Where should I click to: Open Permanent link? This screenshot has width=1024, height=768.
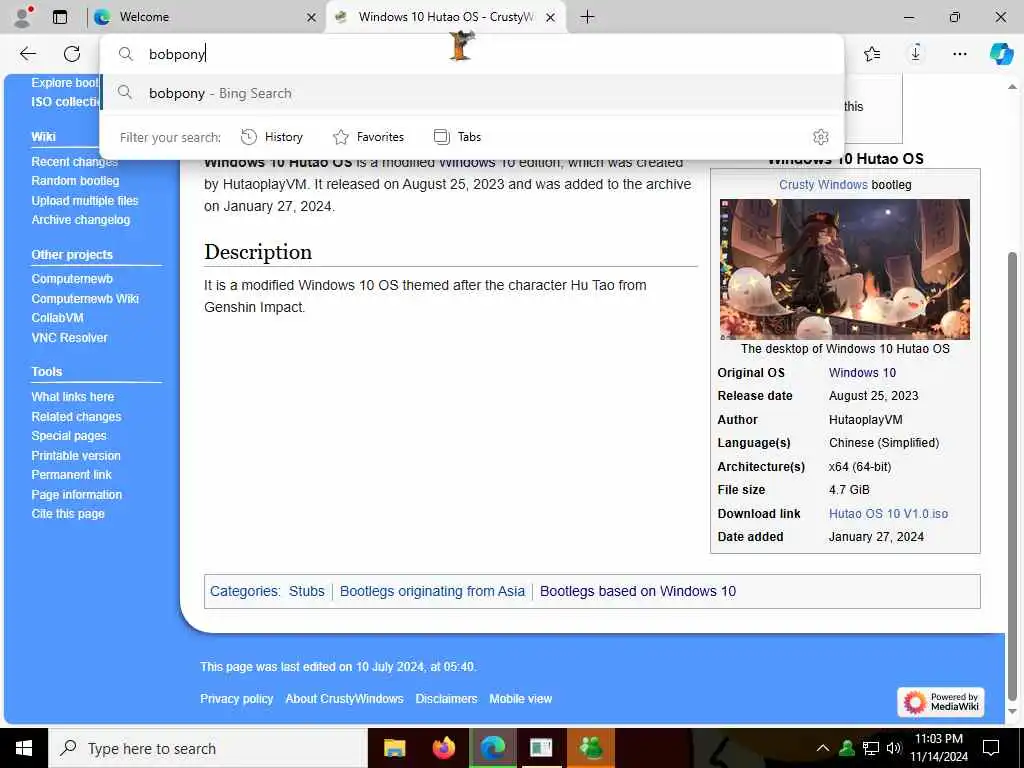(x=71, y=475)
